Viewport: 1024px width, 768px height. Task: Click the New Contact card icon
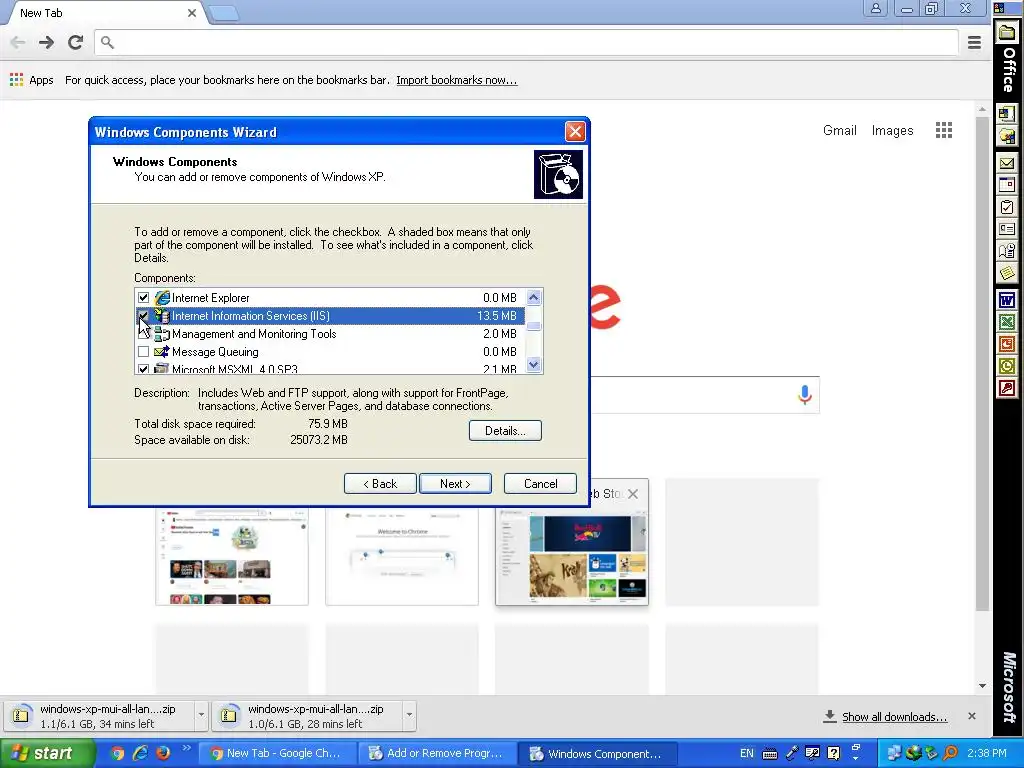point(1006,229)
